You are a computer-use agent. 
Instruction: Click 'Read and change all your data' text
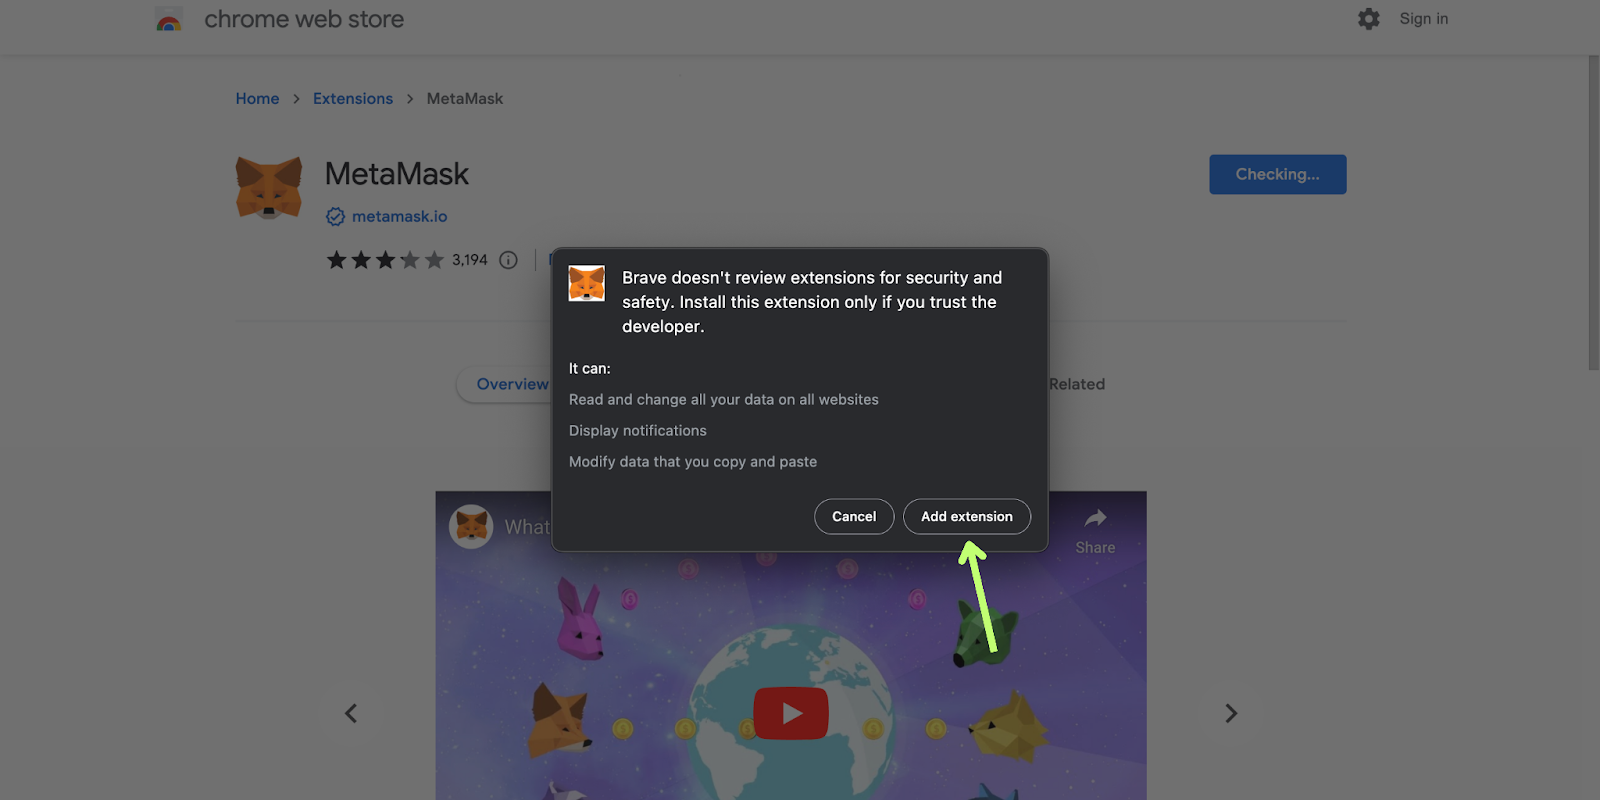[723, 399]
